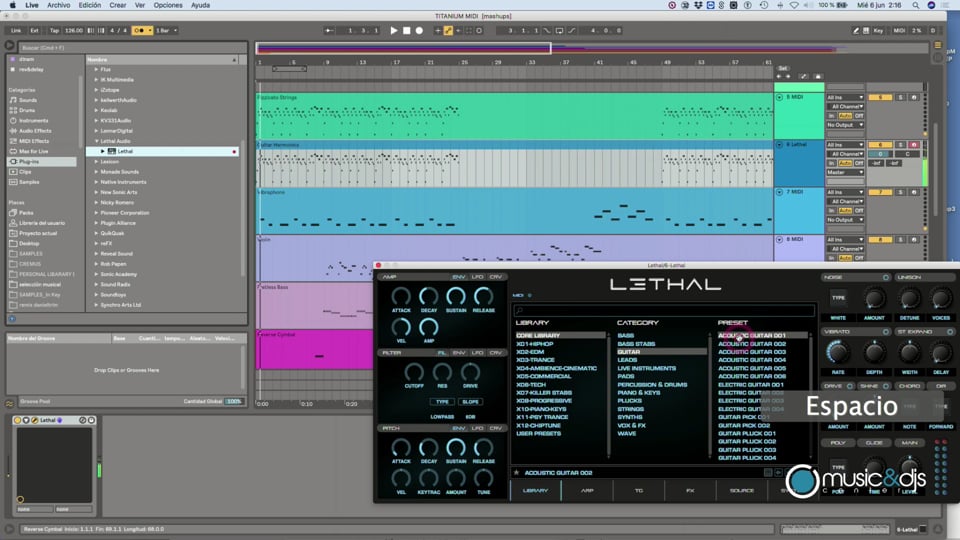
Task: Open track 7 No Output dropdown
Action: click(x=845, y=219)
